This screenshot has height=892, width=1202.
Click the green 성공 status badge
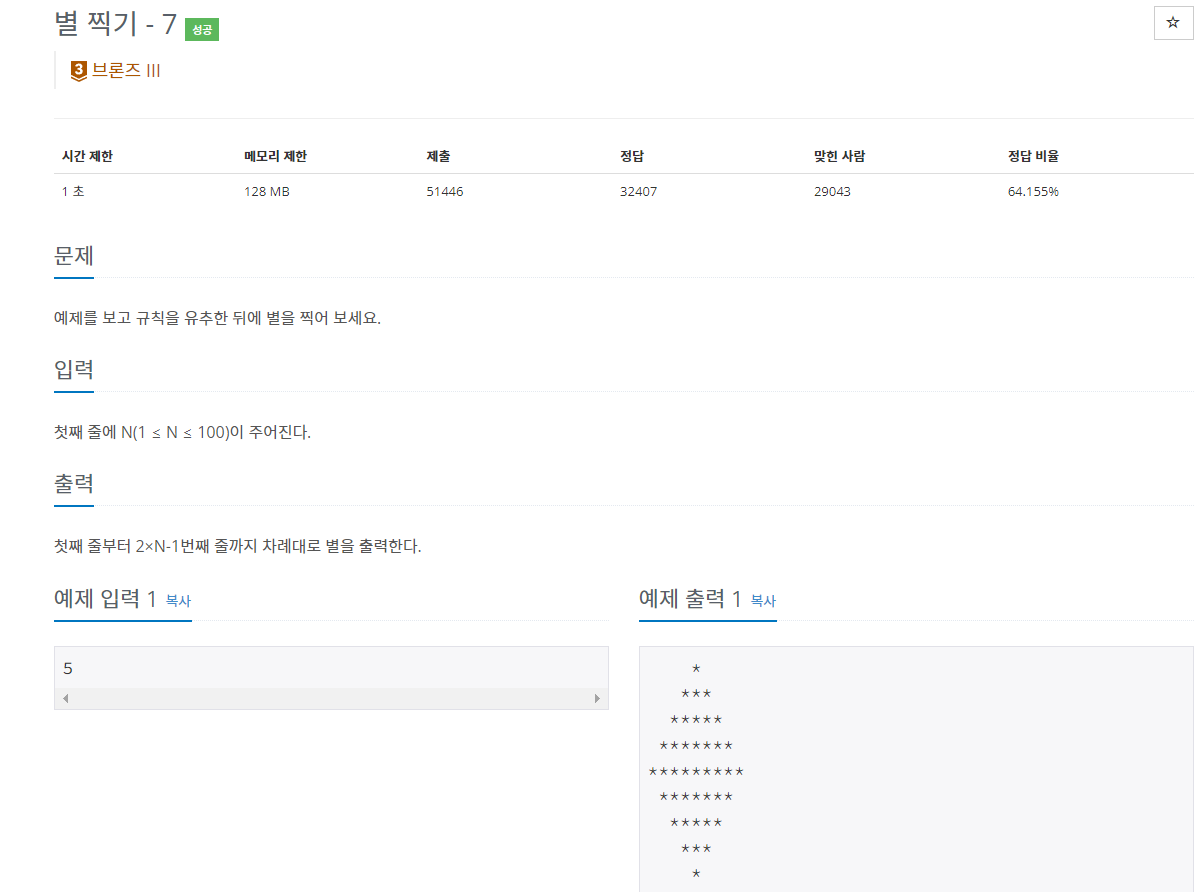pyautogui.click(x=202, y=30)
